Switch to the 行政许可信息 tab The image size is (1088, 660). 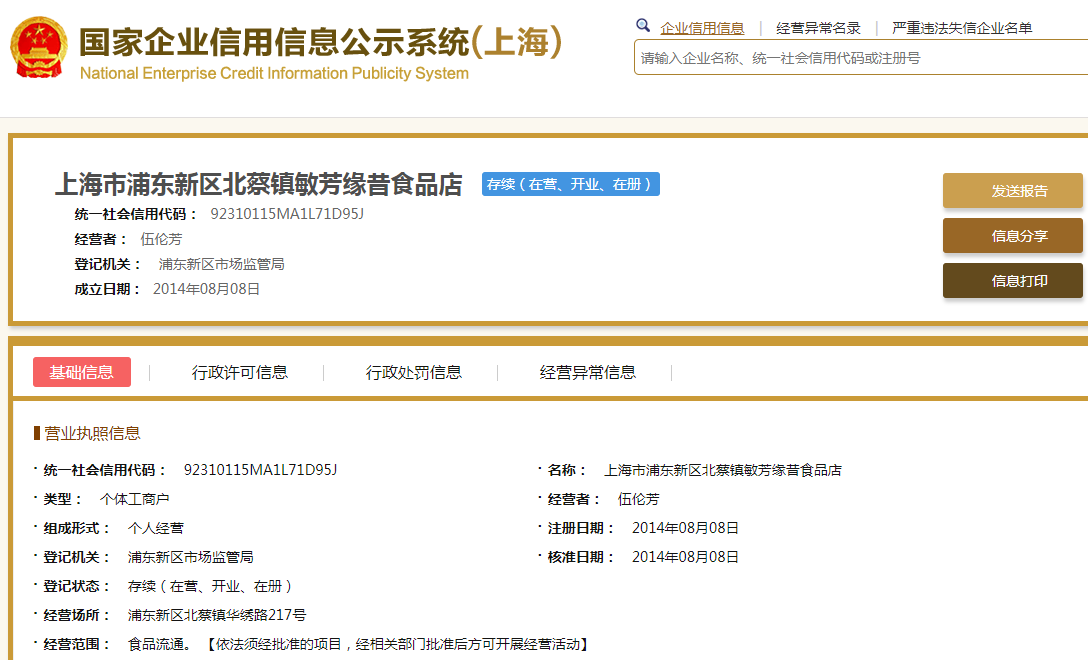(x=239, y=373)
